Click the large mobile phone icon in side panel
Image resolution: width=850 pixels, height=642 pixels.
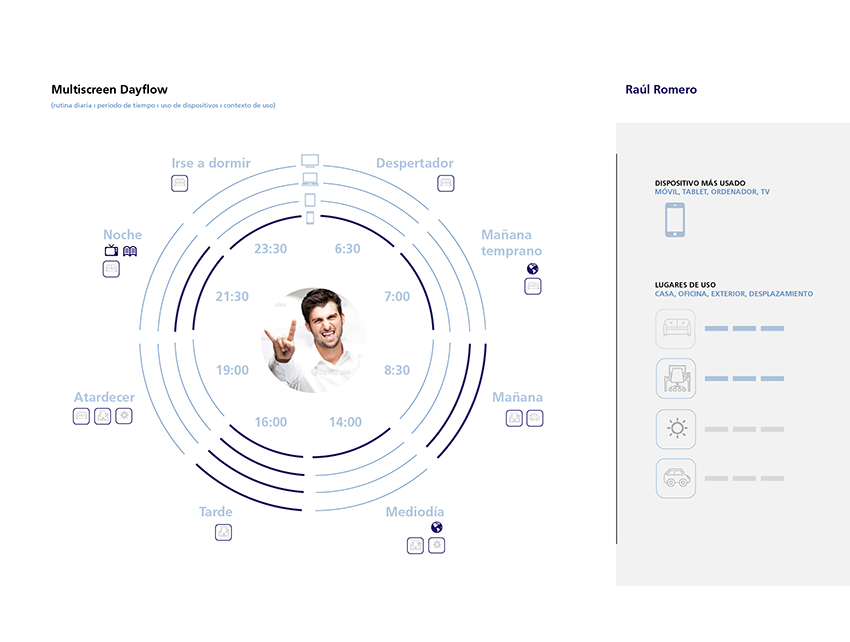click(x=675, y=220)
